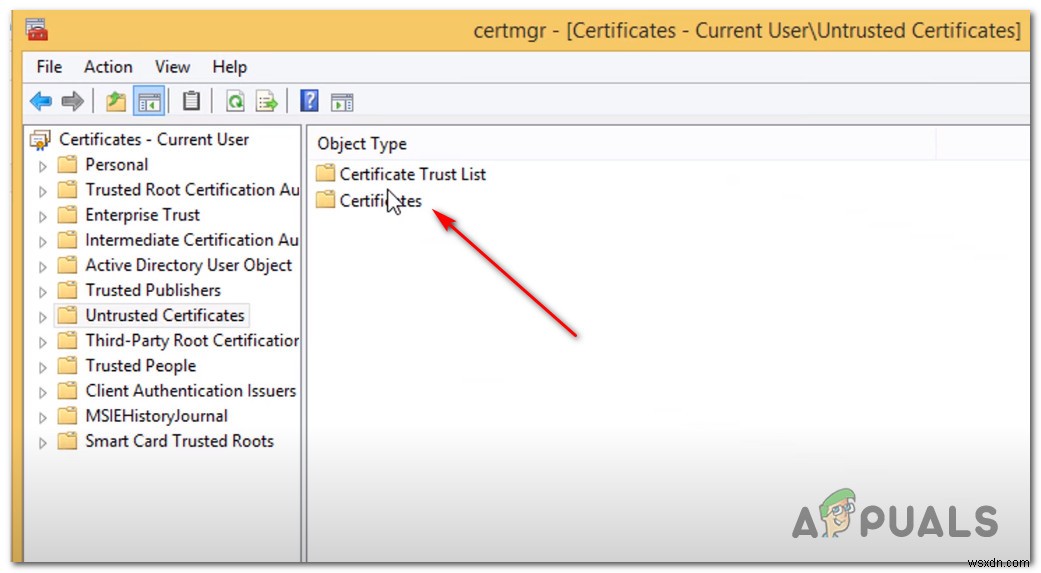Toggle Show/Hide Console Tree icon

(149, 102)
